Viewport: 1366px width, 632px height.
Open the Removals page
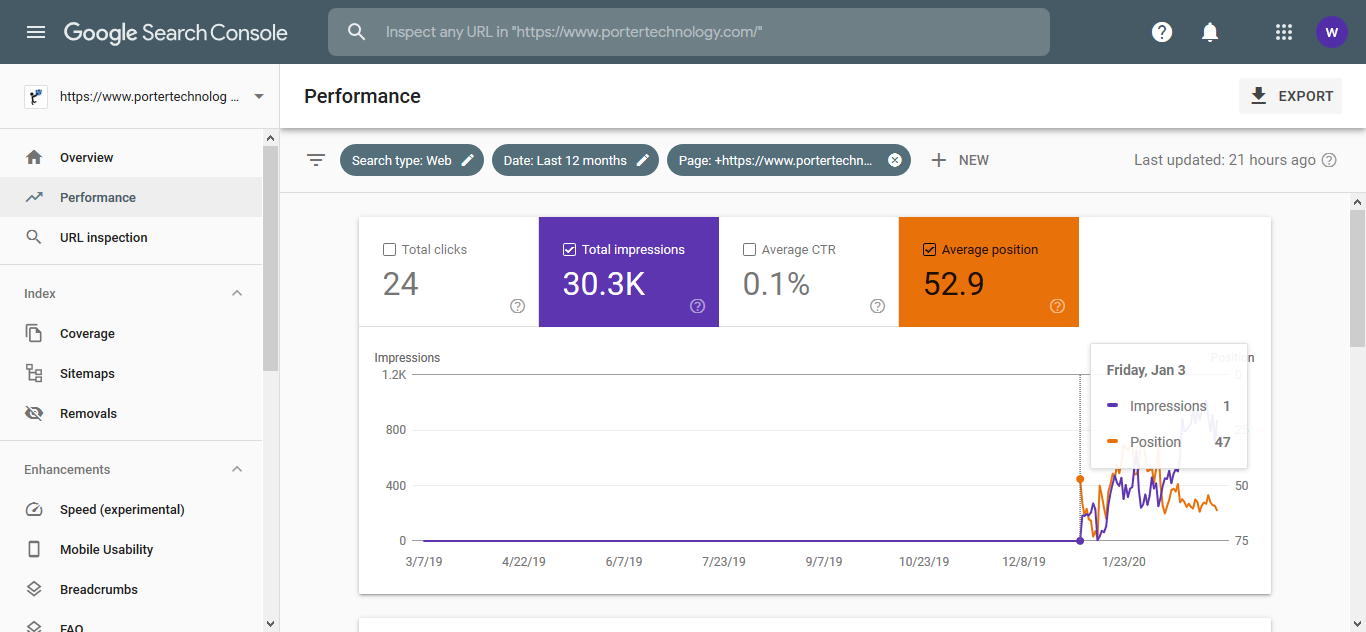131,413
